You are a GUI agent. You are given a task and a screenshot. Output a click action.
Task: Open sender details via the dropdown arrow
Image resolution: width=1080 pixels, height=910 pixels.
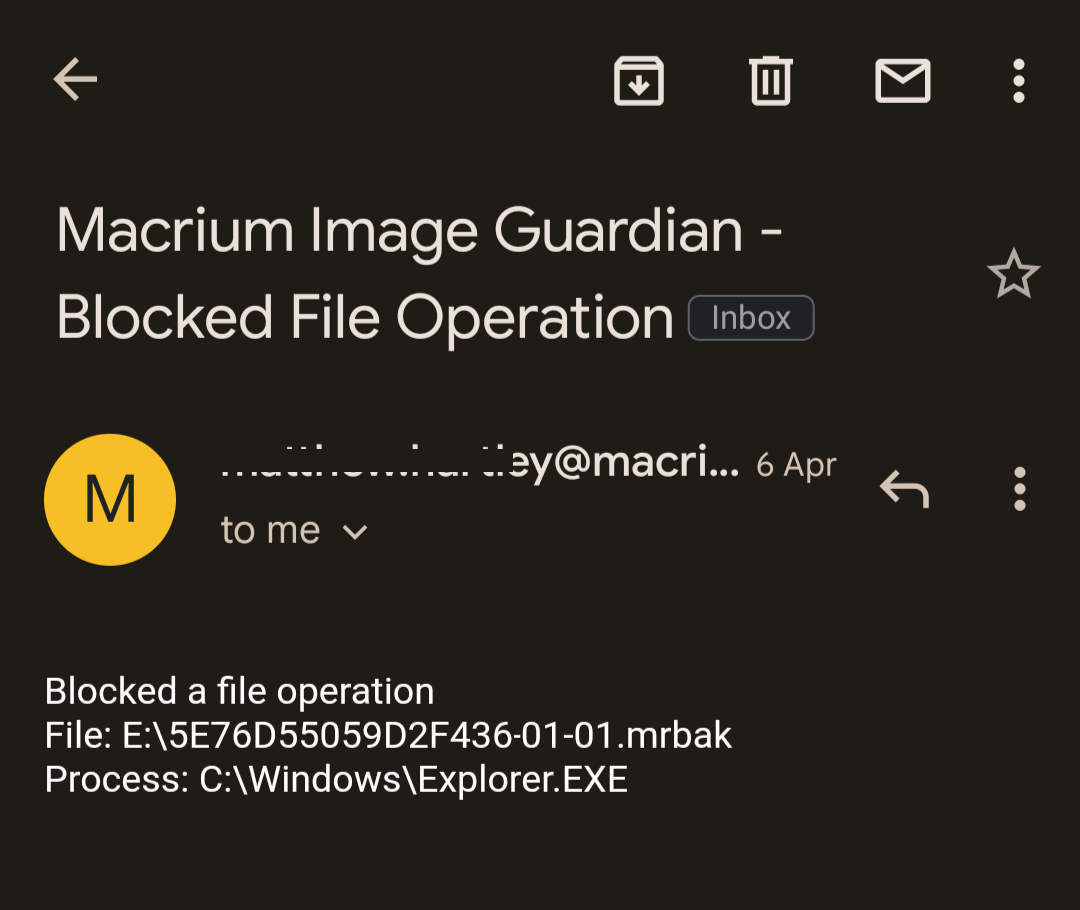[355, 532]
